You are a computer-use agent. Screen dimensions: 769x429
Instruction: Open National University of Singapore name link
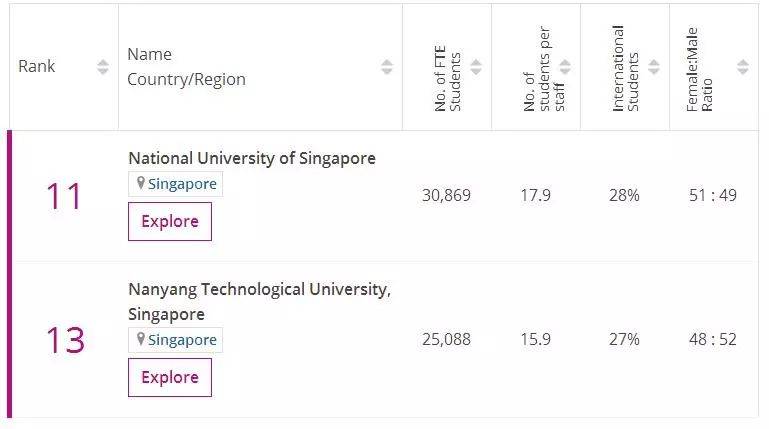252,158
